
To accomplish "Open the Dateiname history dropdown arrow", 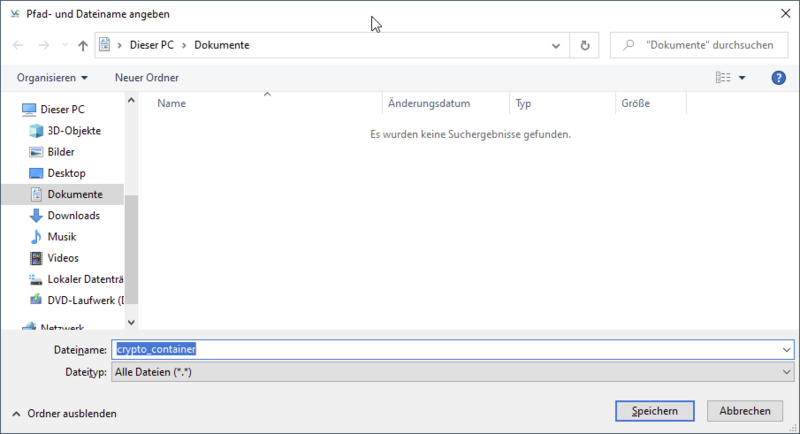I will (787, 350).
